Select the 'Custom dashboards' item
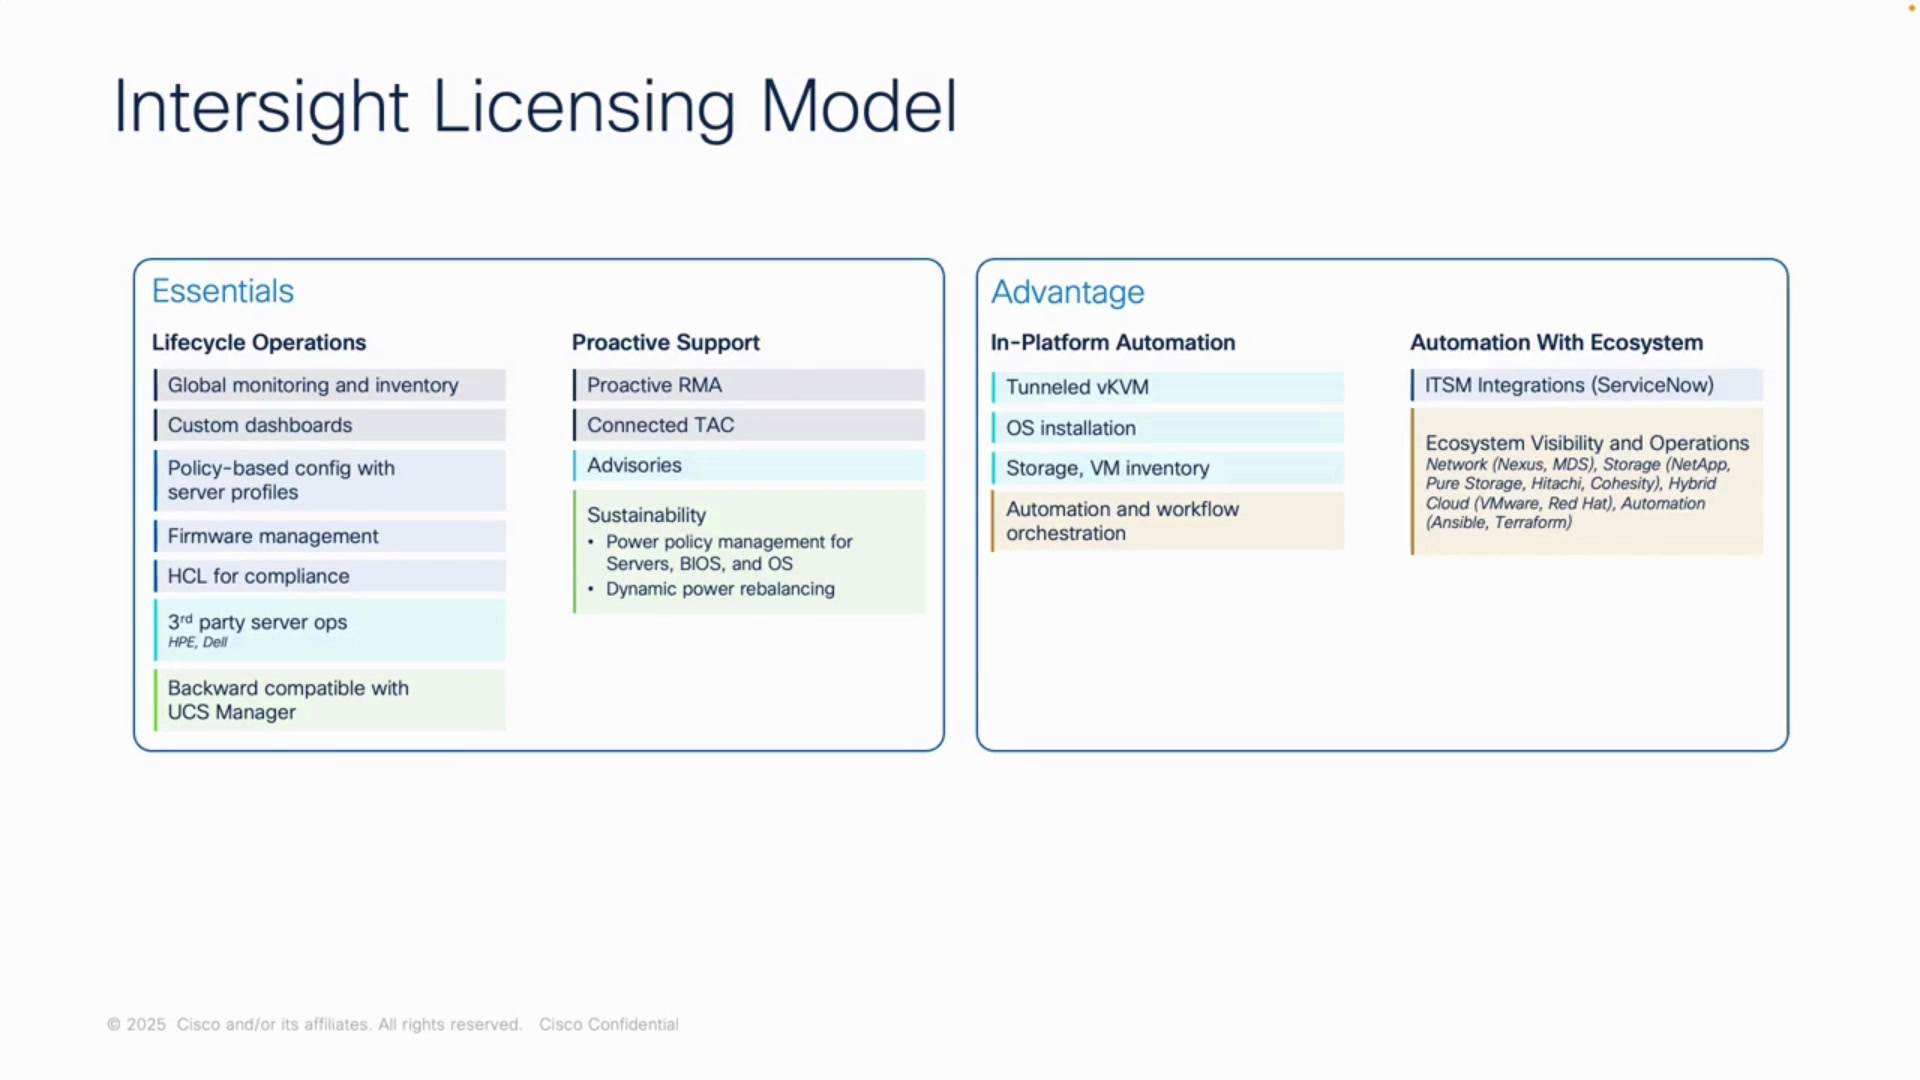 tap(330, 425)
